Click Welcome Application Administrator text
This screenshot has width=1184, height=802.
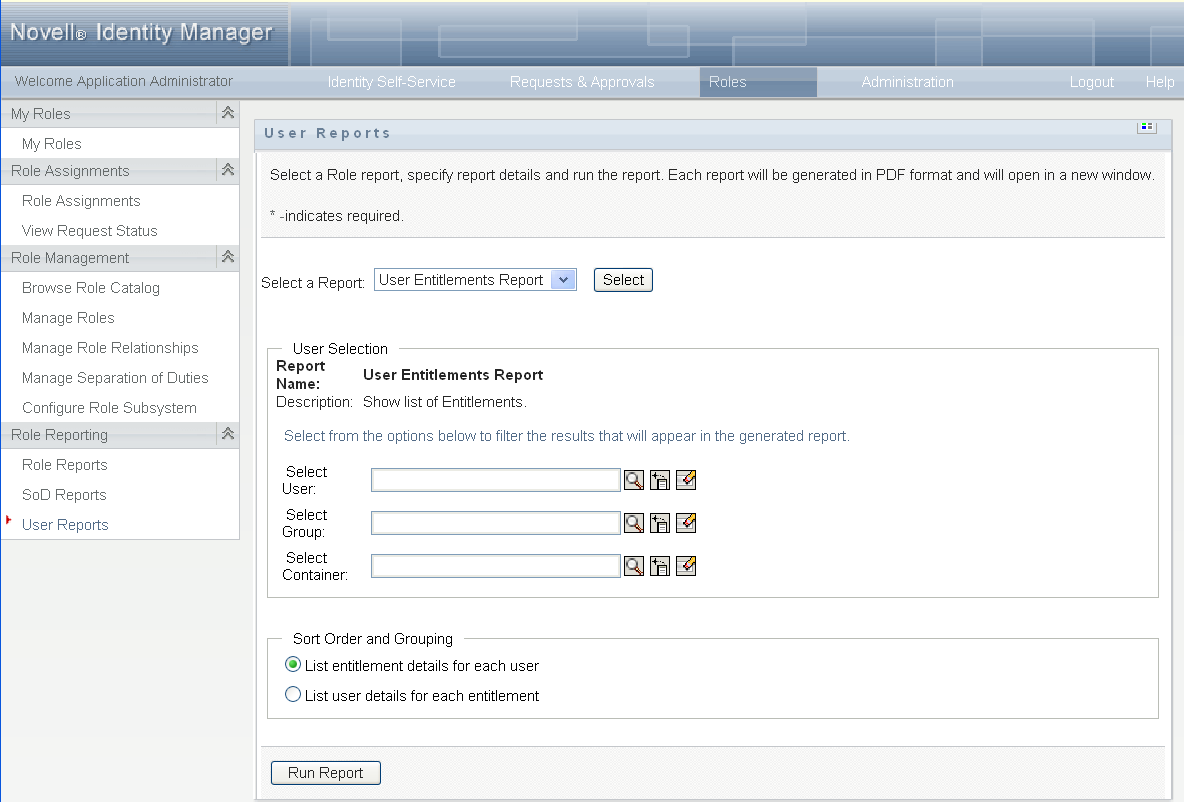(x=124, y=81)
